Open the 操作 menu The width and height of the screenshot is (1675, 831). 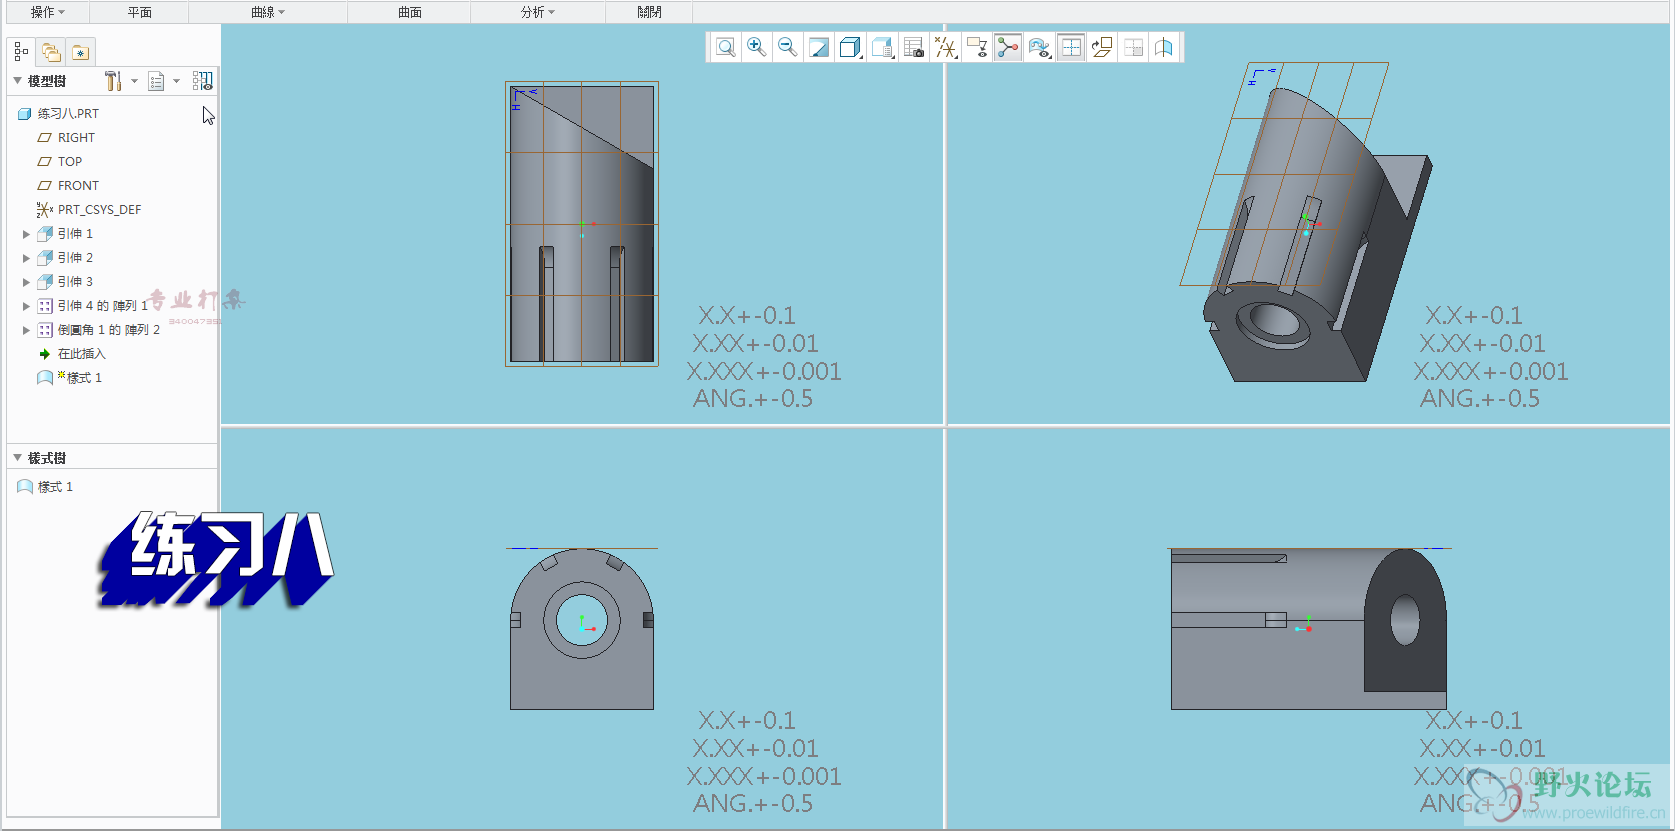tap(47, 12)
